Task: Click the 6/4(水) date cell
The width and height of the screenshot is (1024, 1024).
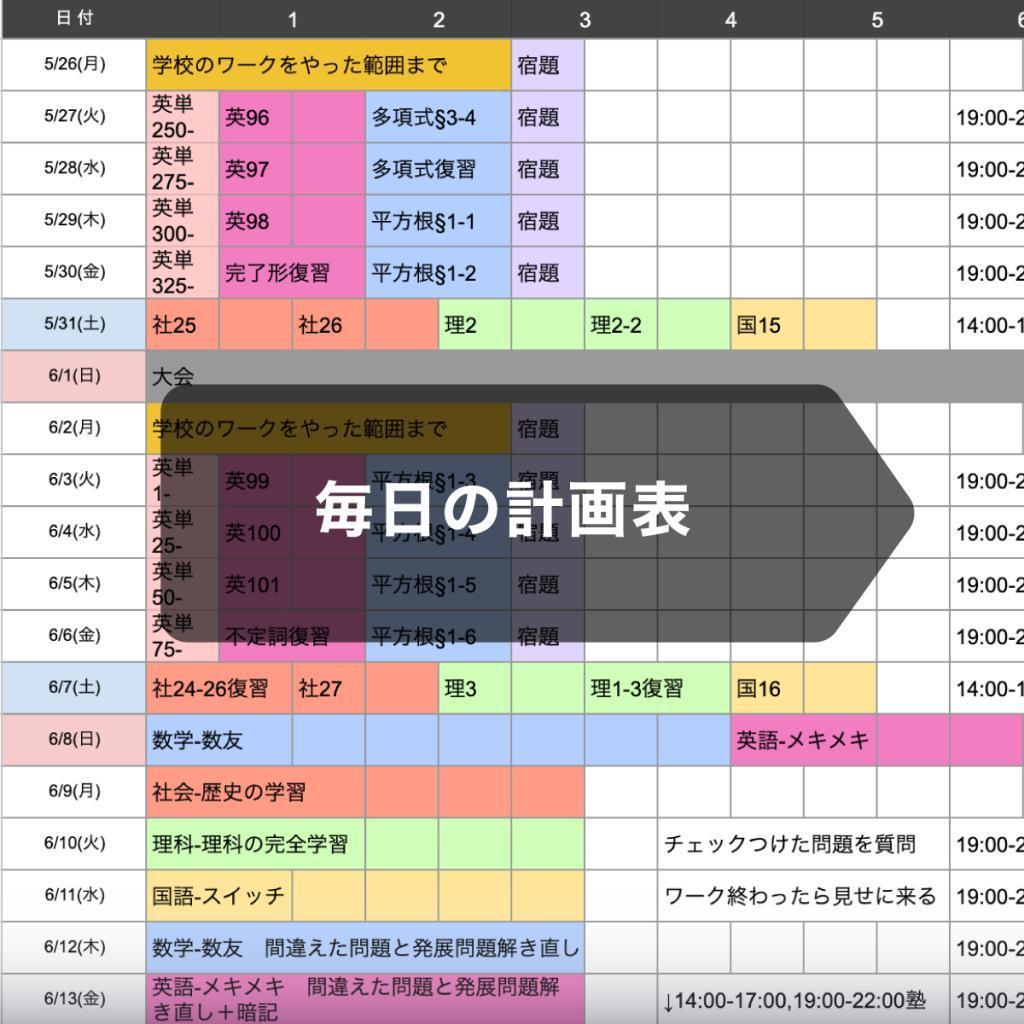Action: (x=74, y=532)
